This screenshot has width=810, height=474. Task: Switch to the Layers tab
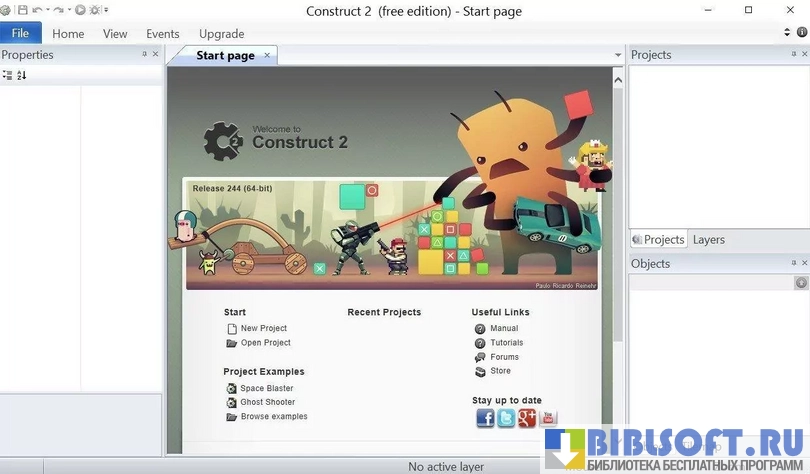(x=708, y=240)
